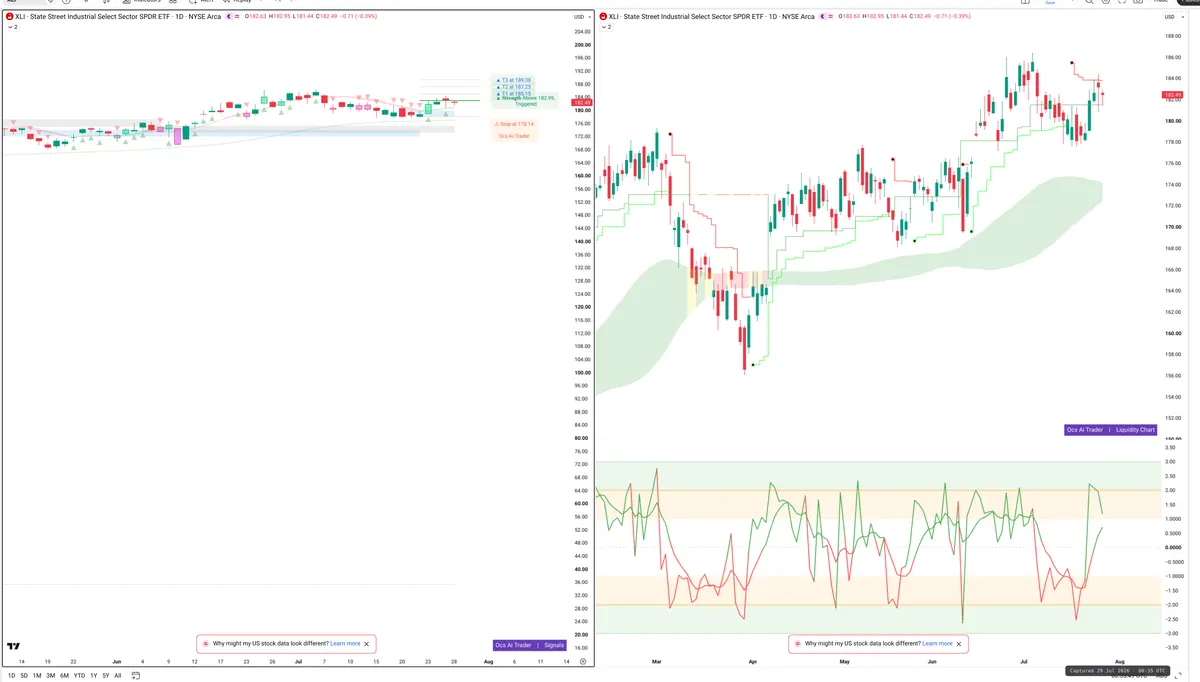
Task: Click the XLI symbol logo in right chart
Action: coord(604,17)
